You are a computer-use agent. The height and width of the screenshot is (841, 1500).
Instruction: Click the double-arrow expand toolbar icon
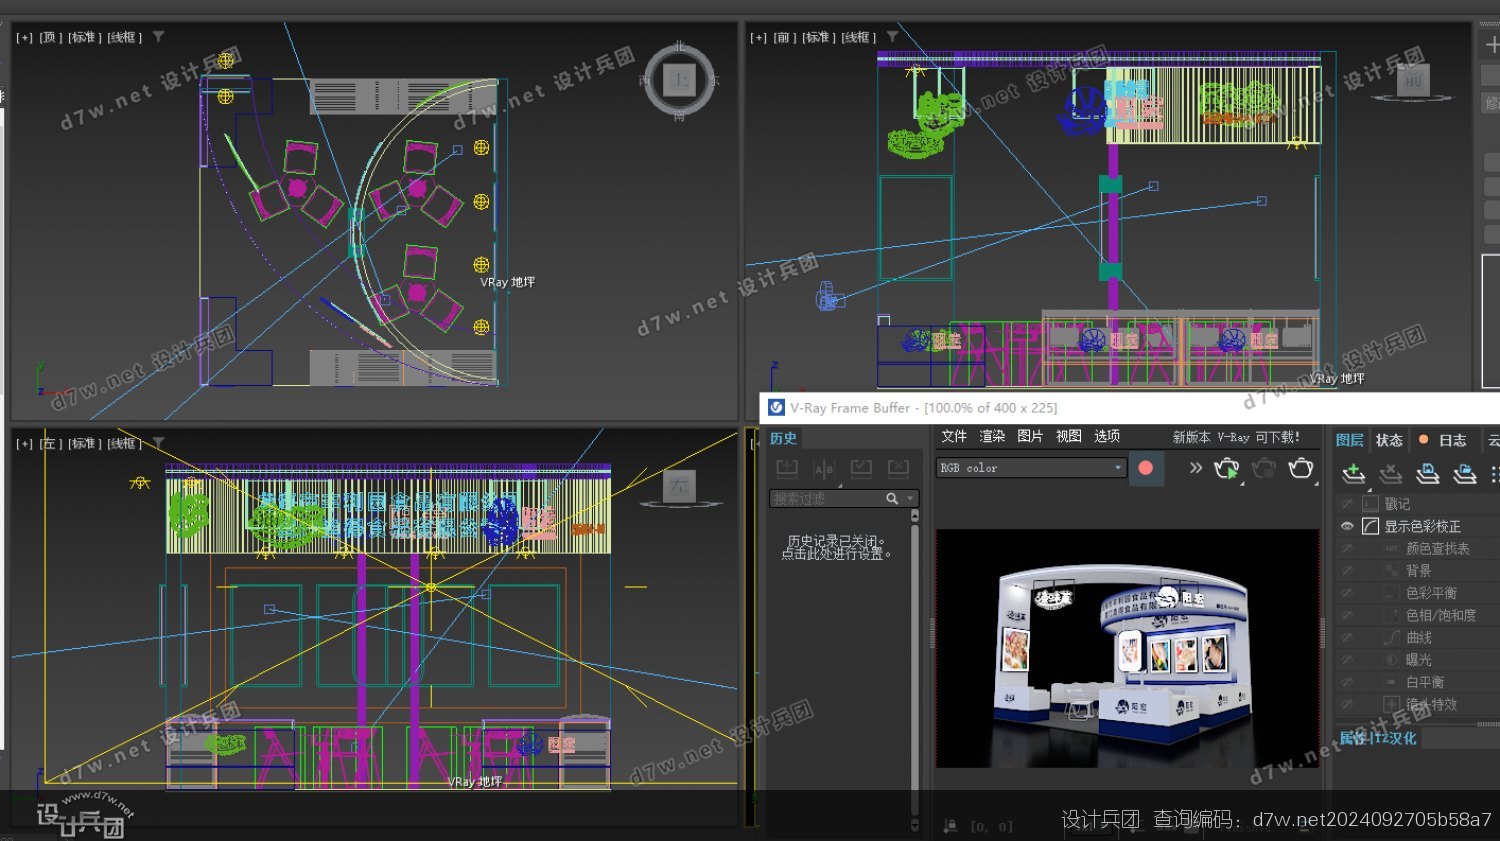1195,468
